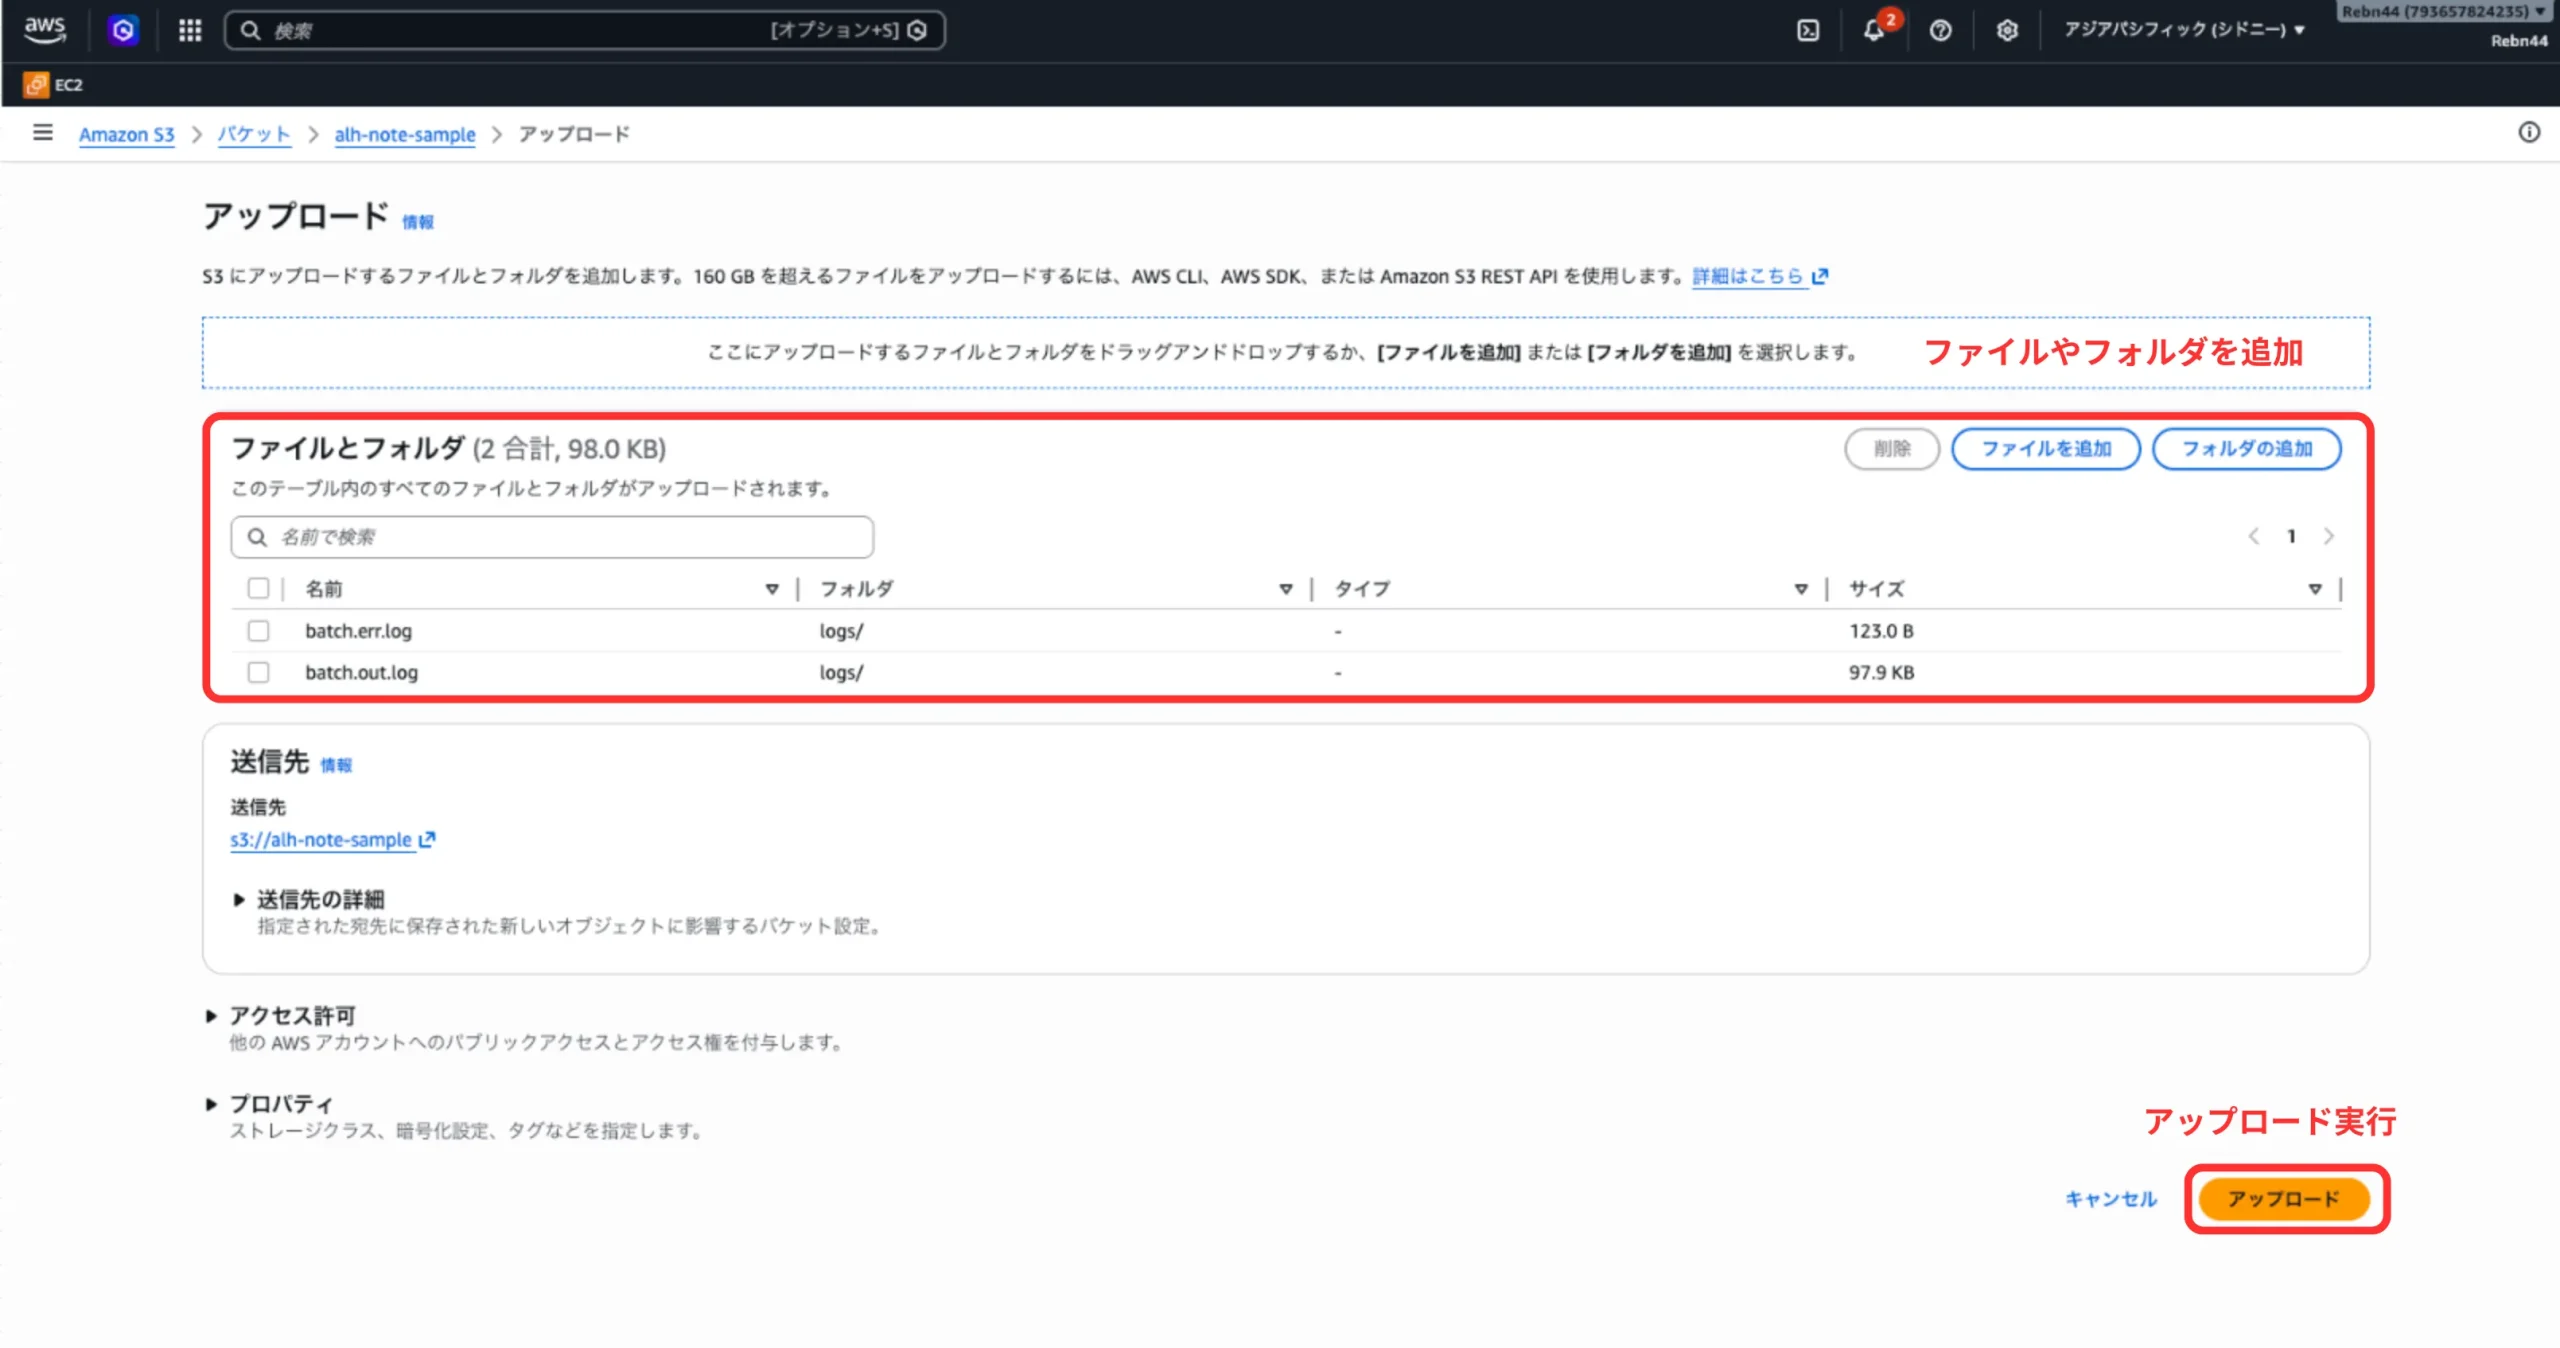This screenshot has width=2560, height=1348.
Task: Open the help question mark icon
Action: click(1940, 30)
